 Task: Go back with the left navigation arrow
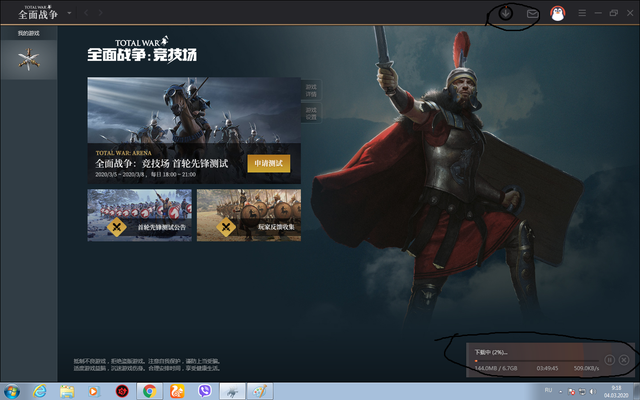pos(86,13)
